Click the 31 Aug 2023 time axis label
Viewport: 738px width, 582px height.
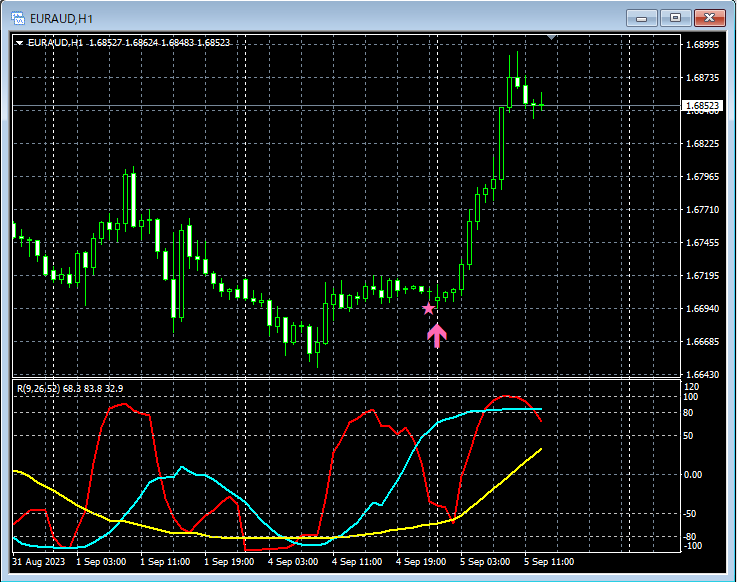pyautogui.click(x=39, y=562)
